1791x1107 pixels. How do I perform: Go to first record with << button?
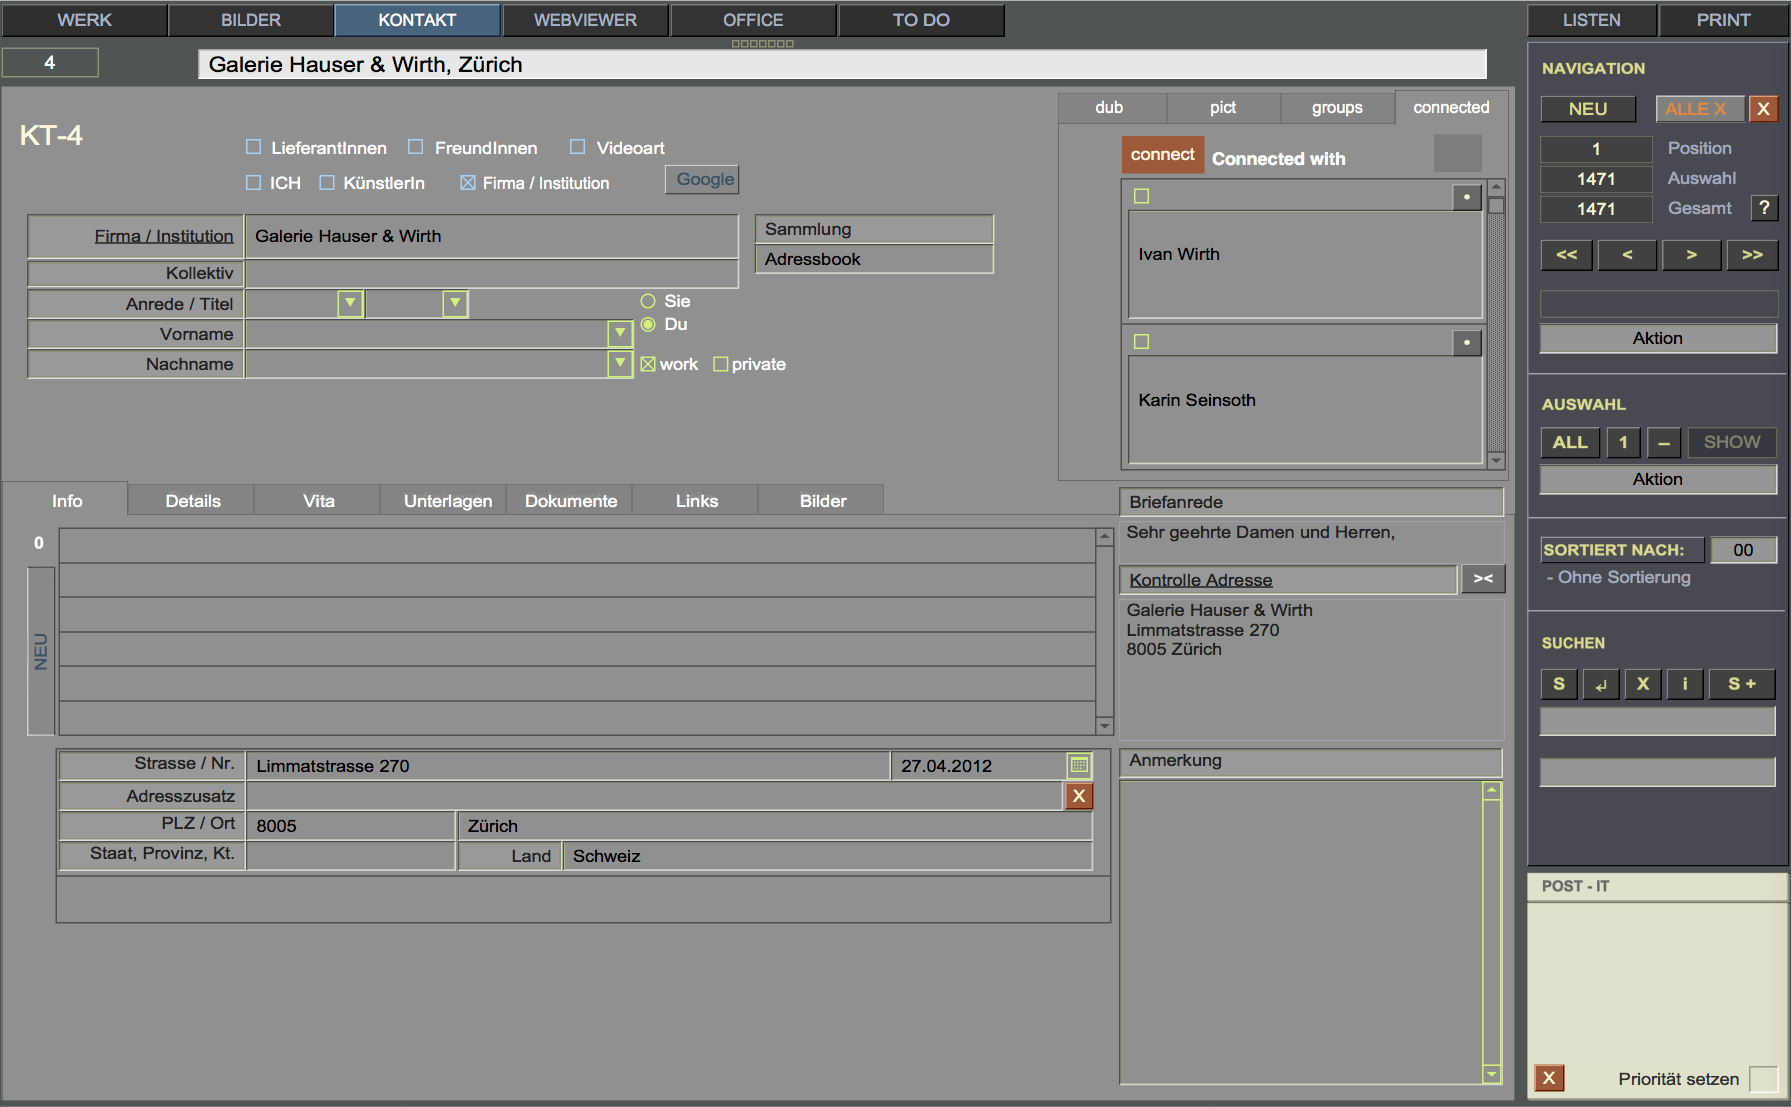click(1566, 255)
